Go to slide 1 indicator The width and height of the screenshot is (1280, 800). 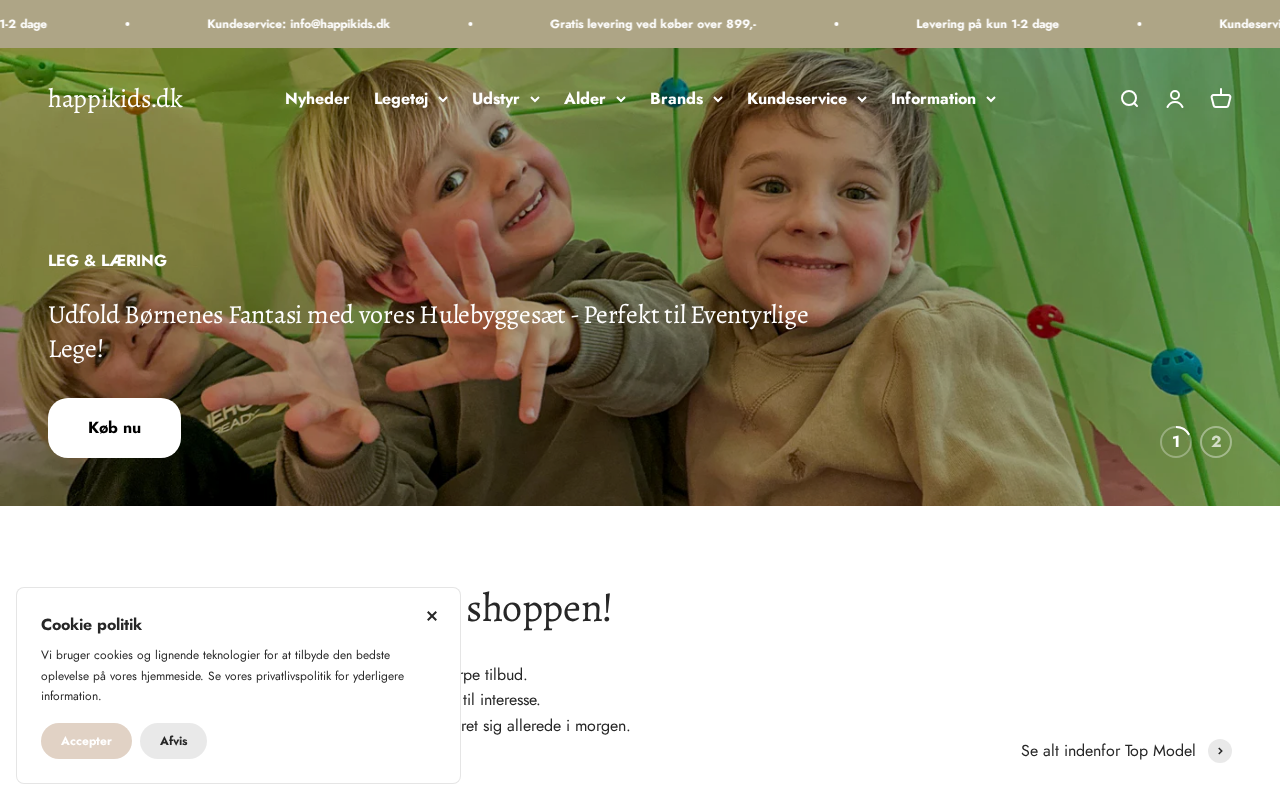click(1176, 442)
